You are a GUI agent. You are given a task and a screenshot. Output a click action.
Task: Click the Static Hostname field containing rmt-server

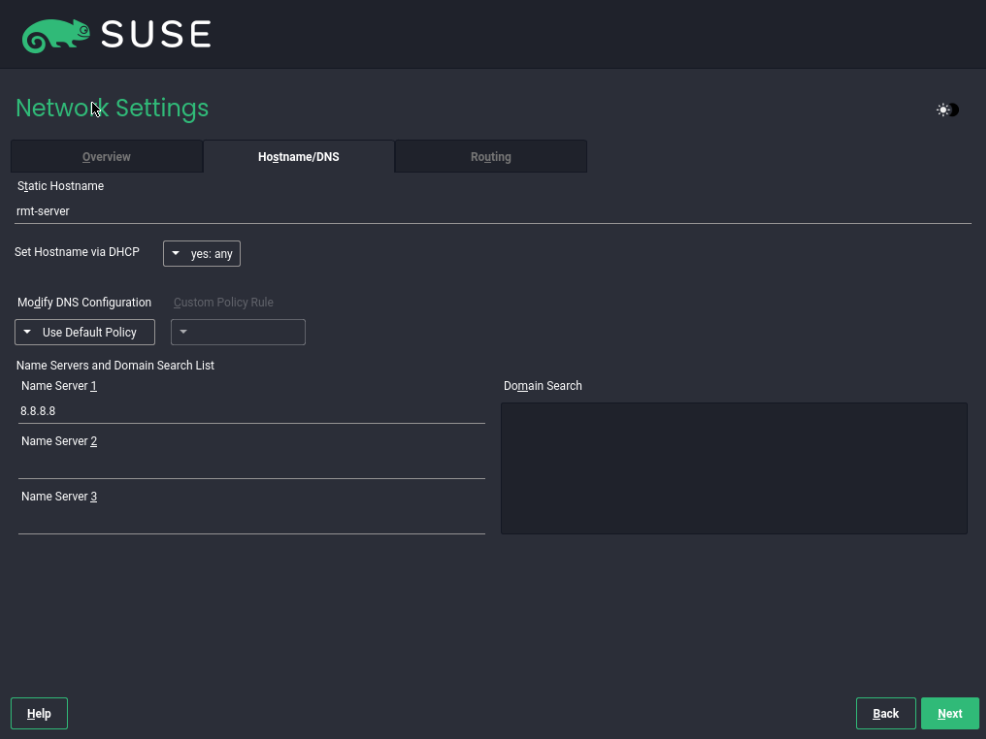point(493,211)
